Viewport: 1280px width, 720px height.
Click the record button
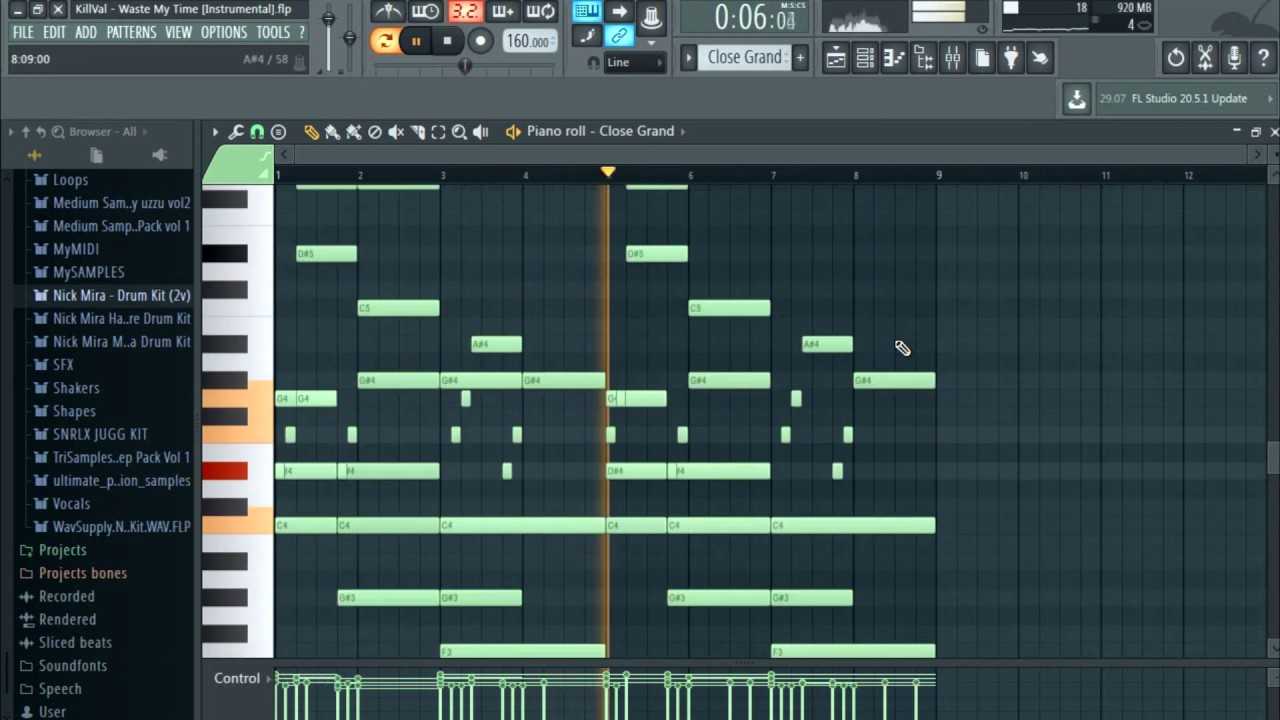coord(481,41)
